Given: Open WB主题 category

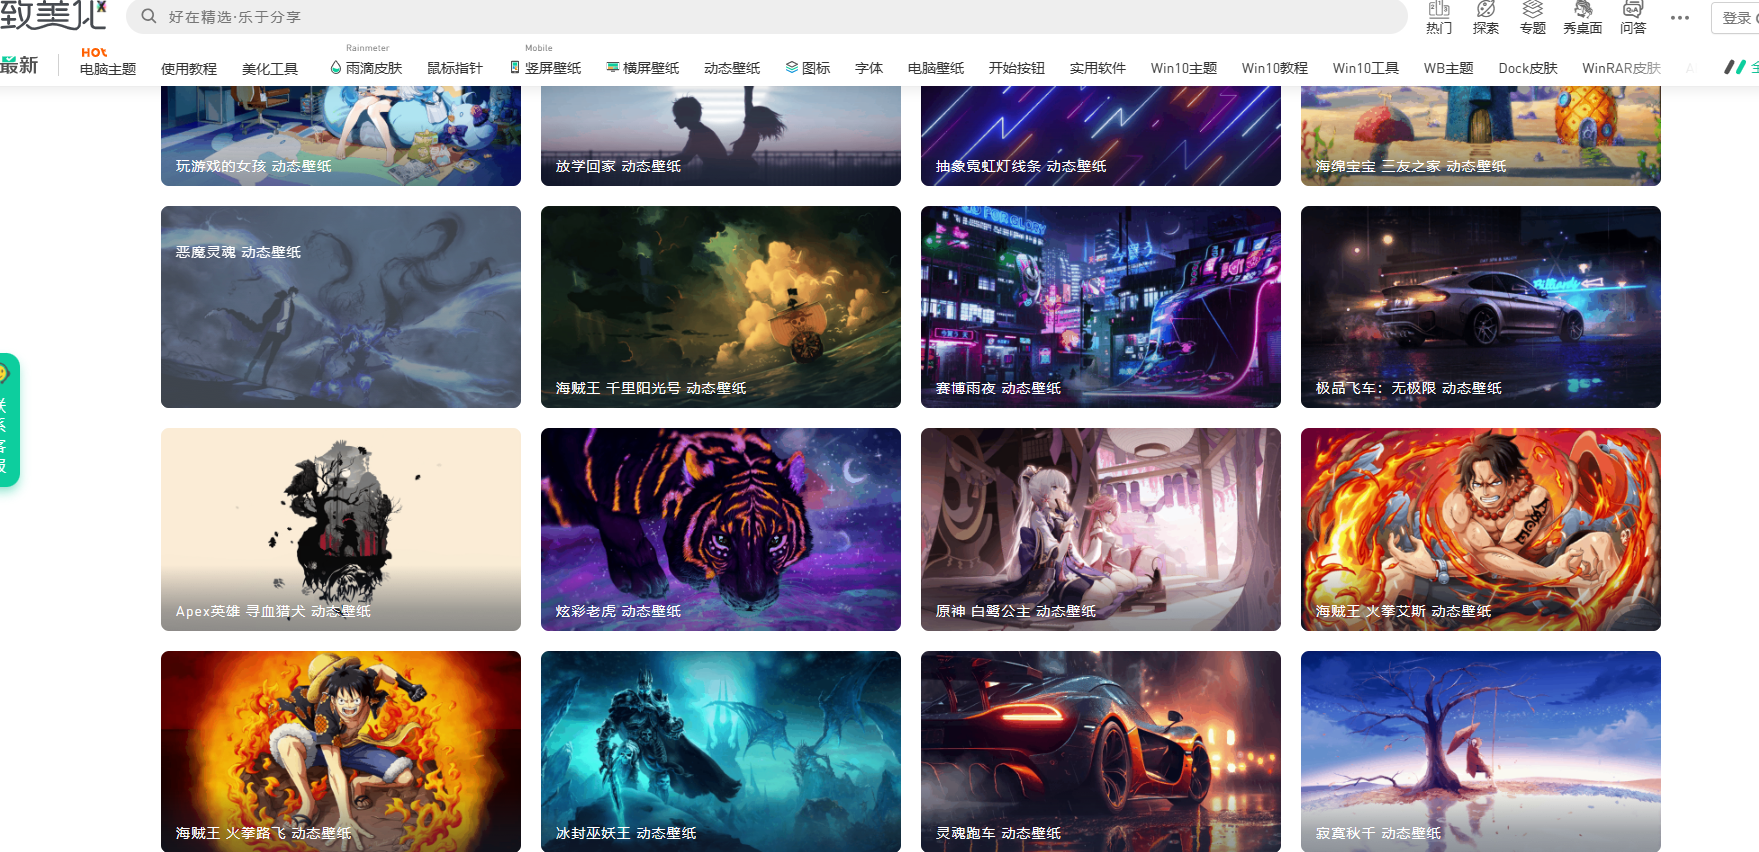Looking at the screenshot, I should tap(1449, 68).
